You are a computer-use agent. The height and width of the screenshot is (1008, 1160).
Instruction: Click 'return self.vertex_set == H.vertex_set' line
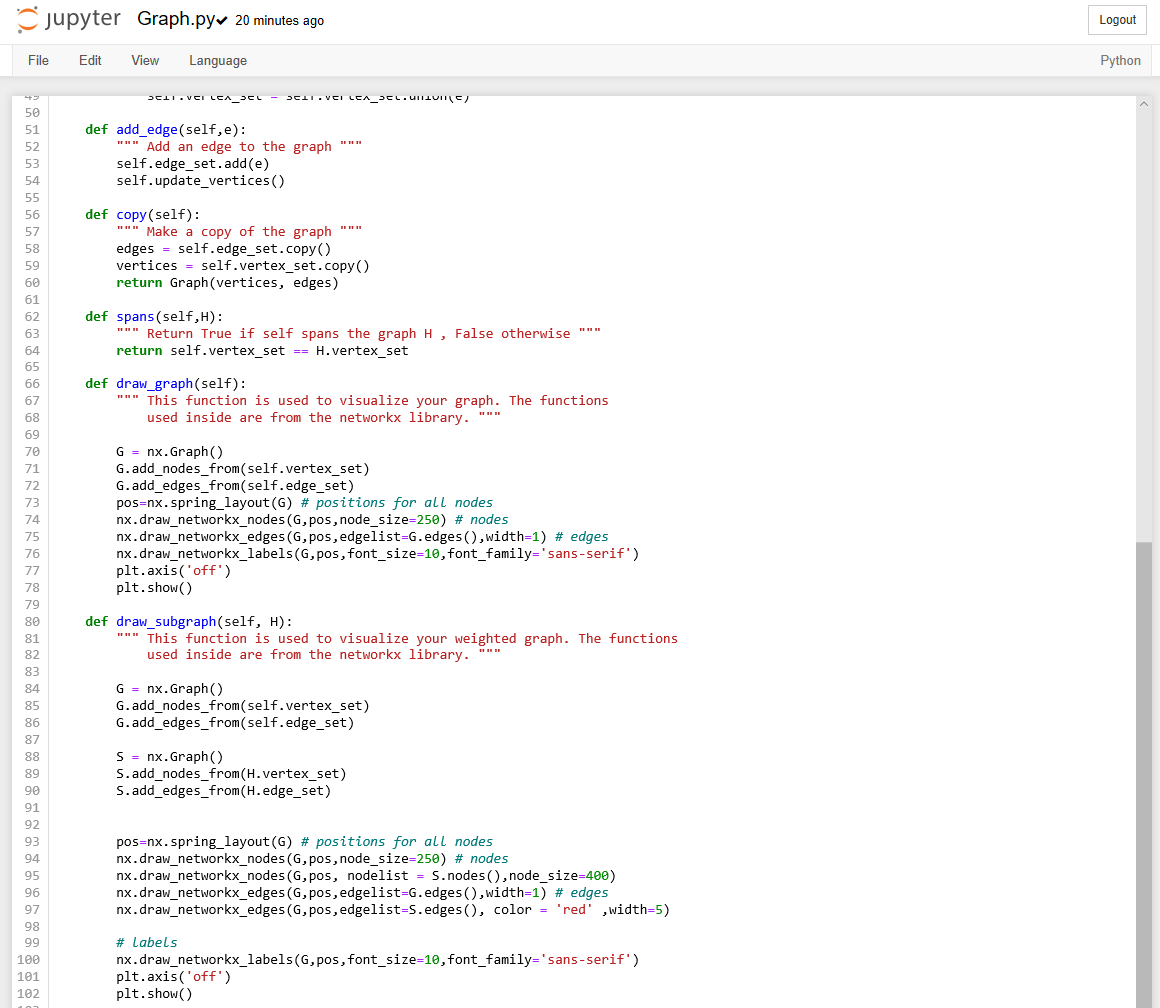pos(262,351)
